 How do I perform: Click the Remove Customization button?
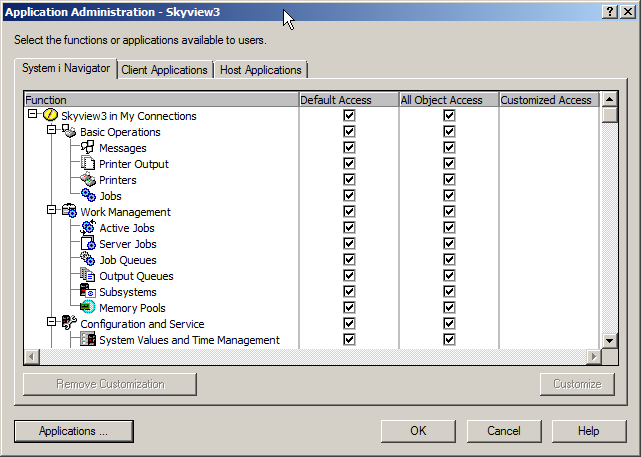(110, 384)
